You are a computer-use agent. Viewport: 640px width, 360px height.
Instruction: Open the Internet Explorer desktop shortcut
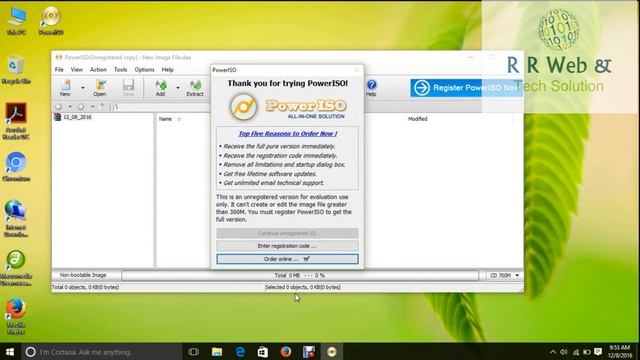coord(16,218)
